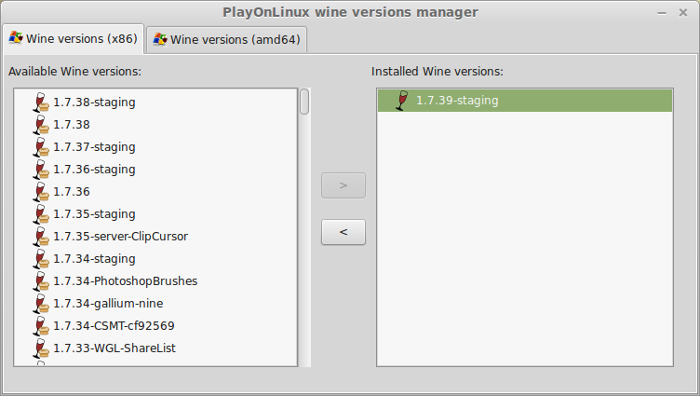The image size is (700, 396).
Task: Click wine icon beside 1.7.34-CSMT-cf92569
Action: (x=41, y=325)
